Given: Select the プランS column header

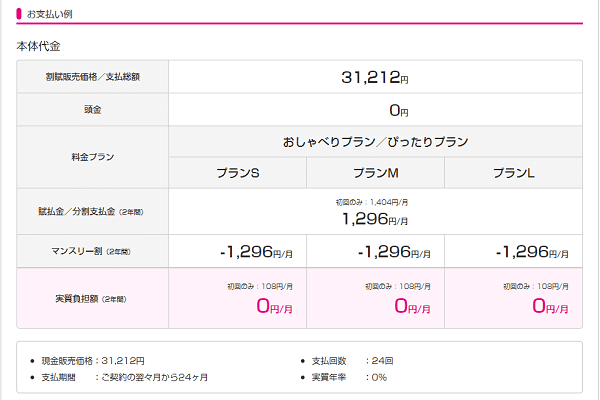Looking at the screenshot, I should (x=238, y=173).
